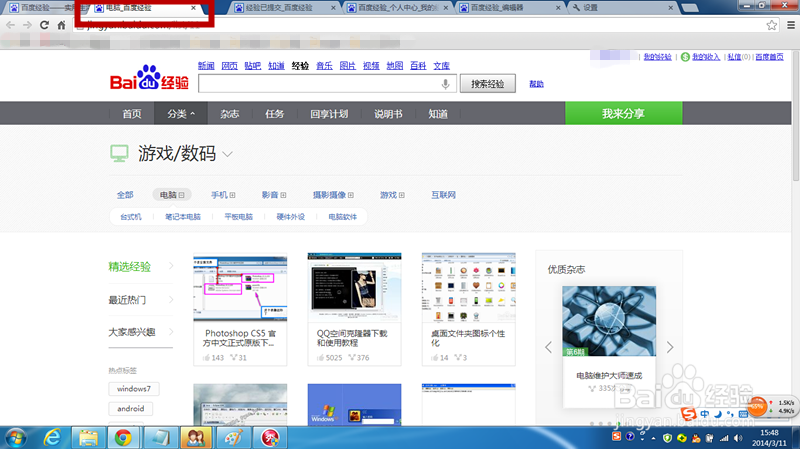Click the green 我来分享 button
800x449 pixels.
(x=623, y=113)
